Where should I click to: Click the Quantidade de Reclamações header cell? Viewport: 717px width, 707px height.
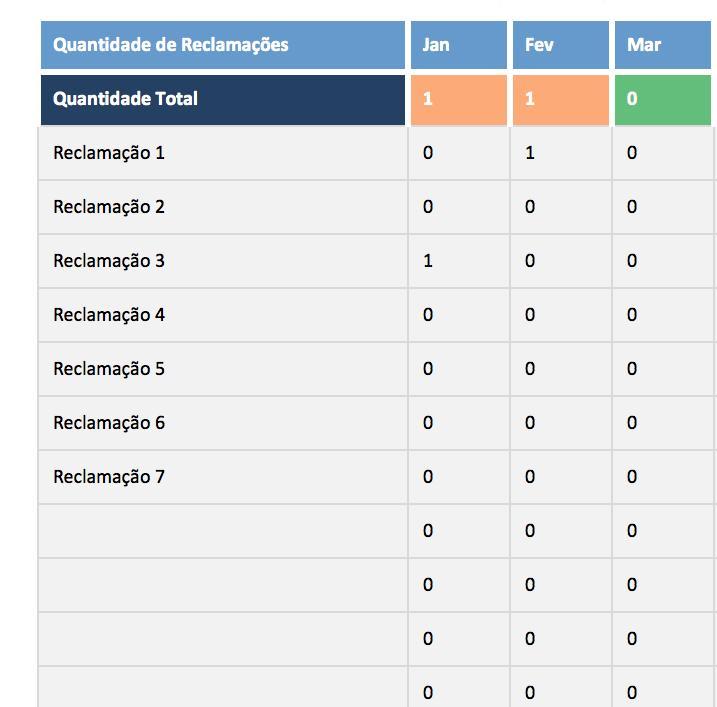pos(222,45)
